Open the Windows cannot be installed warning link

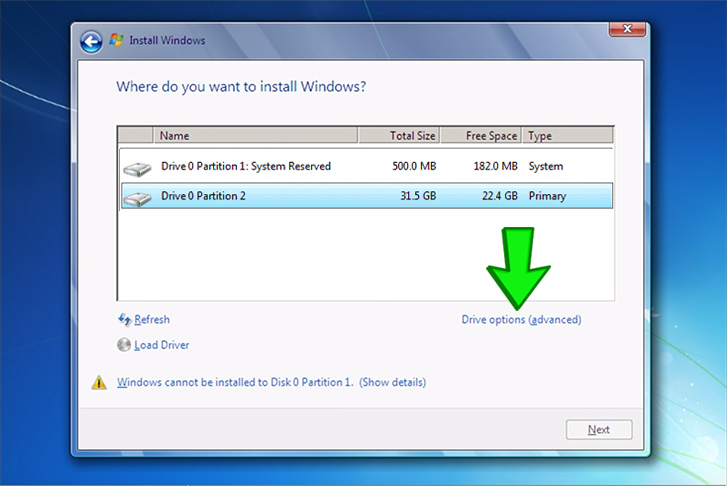pos(271,382)
